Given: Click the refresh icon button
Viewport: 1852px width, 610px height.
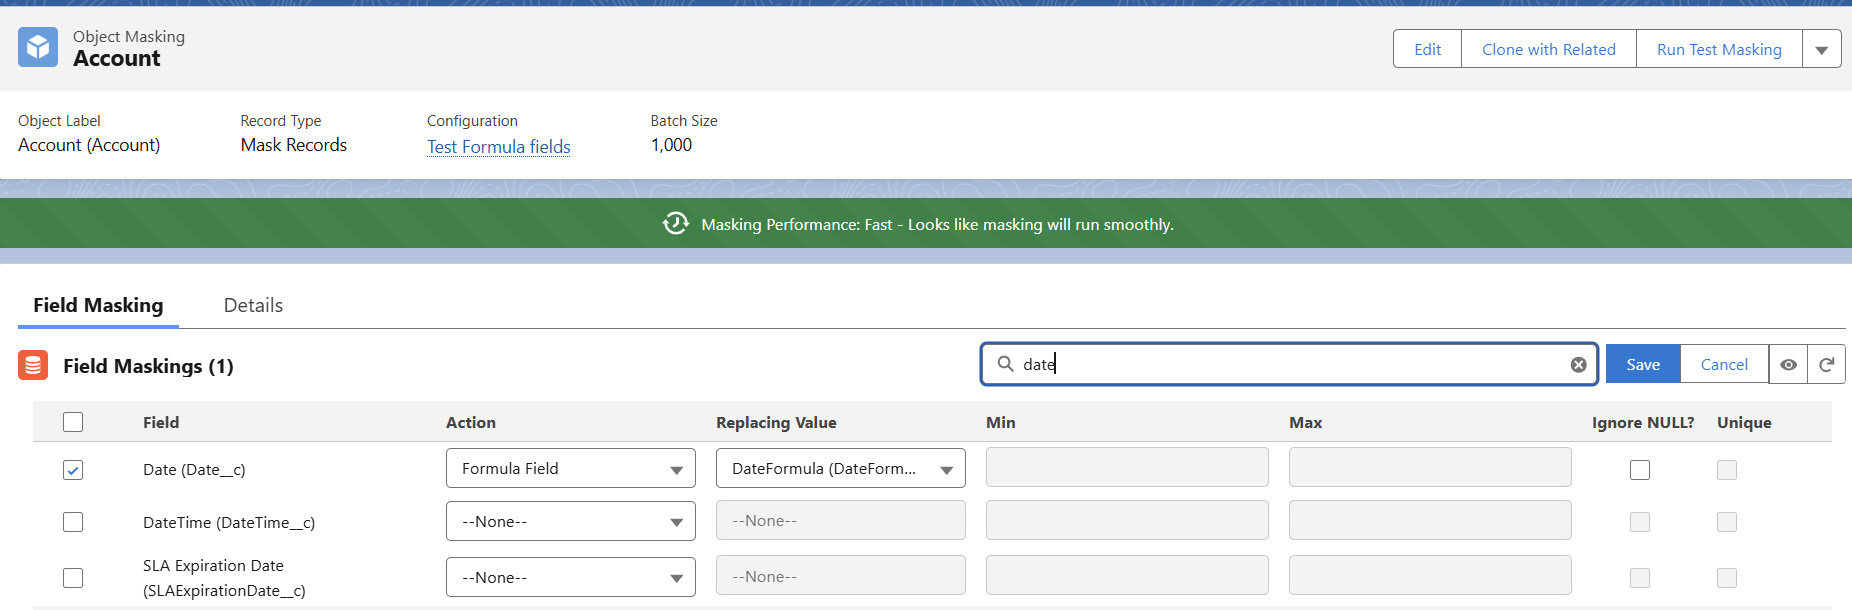Looking at the screenshot, I should (1826, 365).
